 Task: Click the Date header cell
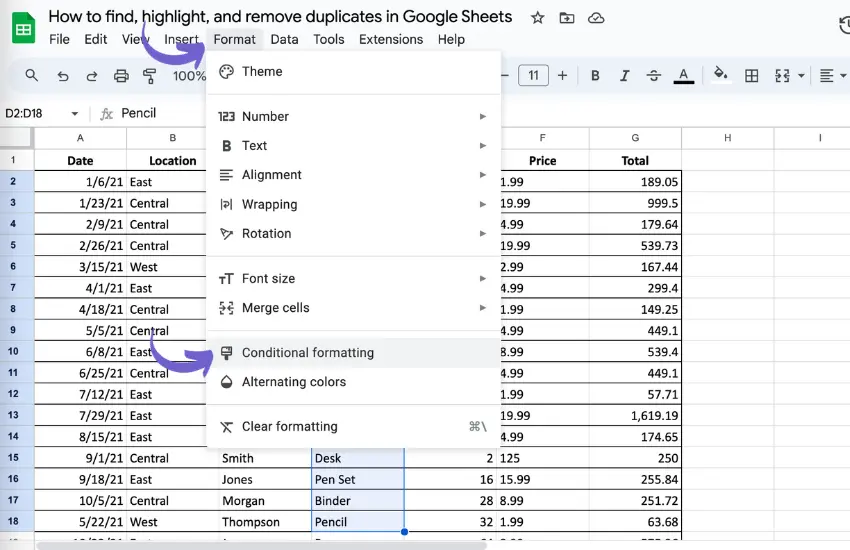tap(80, 161)
